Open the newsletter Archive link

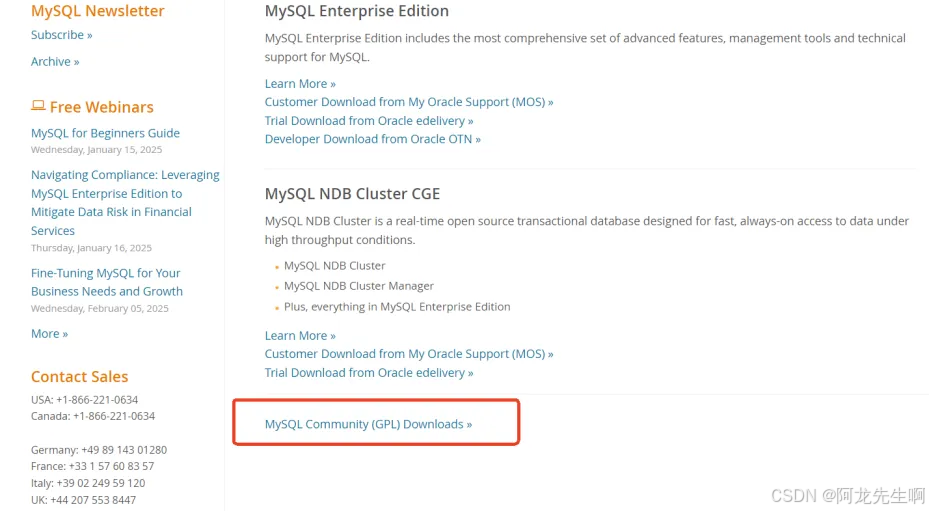coord(55,62)
